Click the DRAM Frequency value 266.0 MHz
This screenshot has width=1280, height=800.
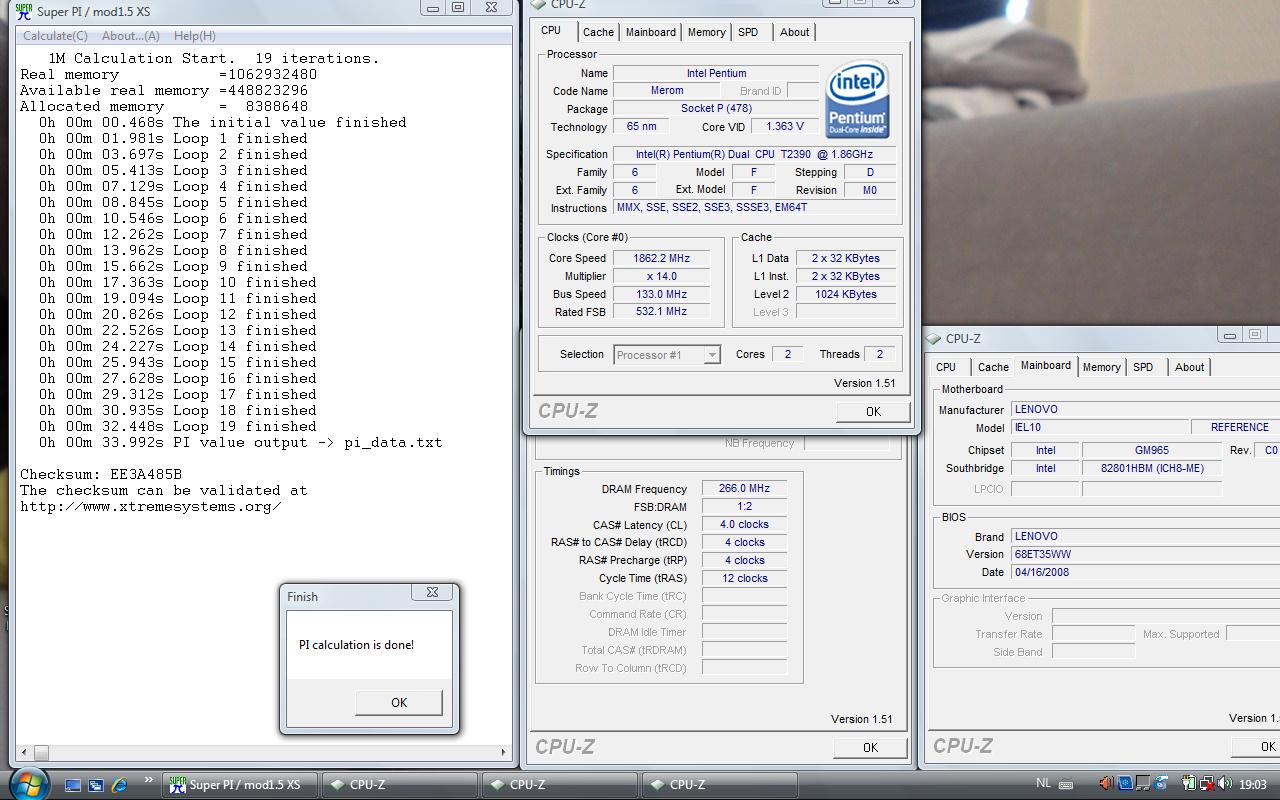click(x=744, y=489)
